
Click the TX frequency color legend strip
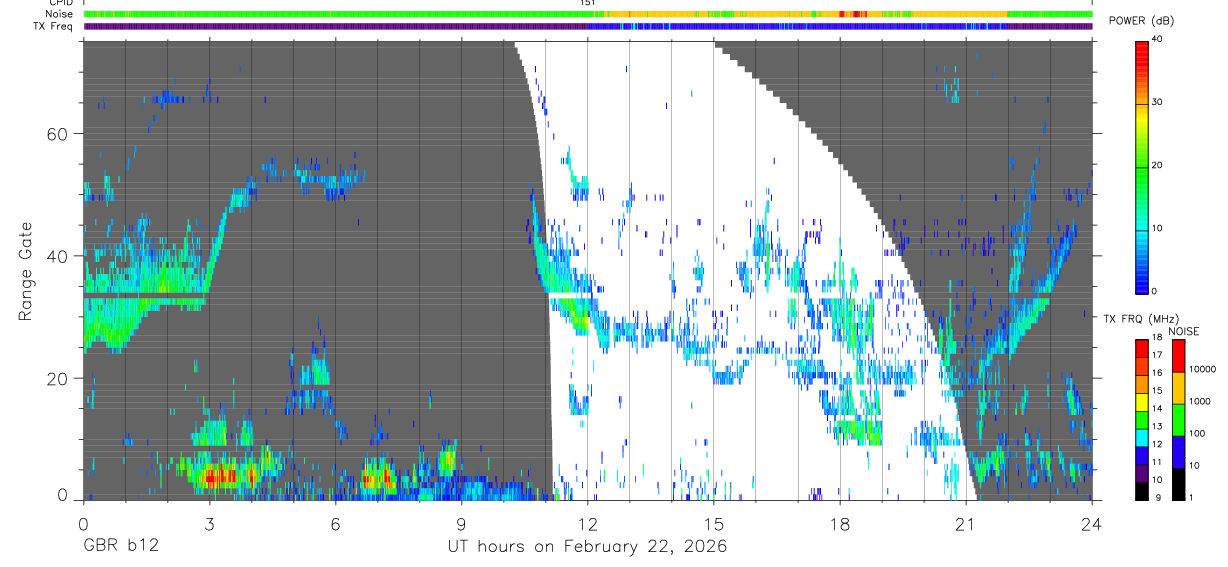pos(1142,420)
